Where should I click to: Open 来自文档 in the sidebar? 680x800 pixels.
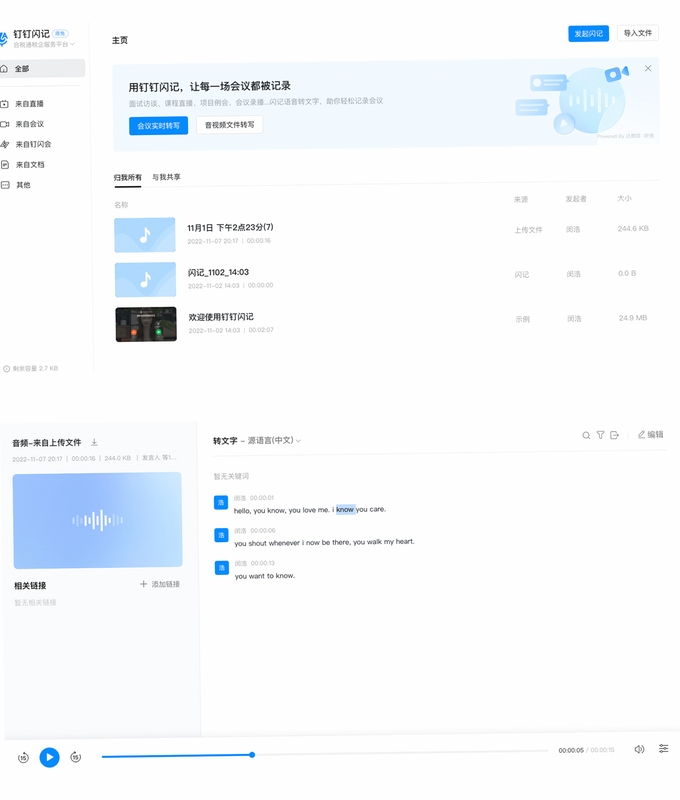tap(30, 165)
